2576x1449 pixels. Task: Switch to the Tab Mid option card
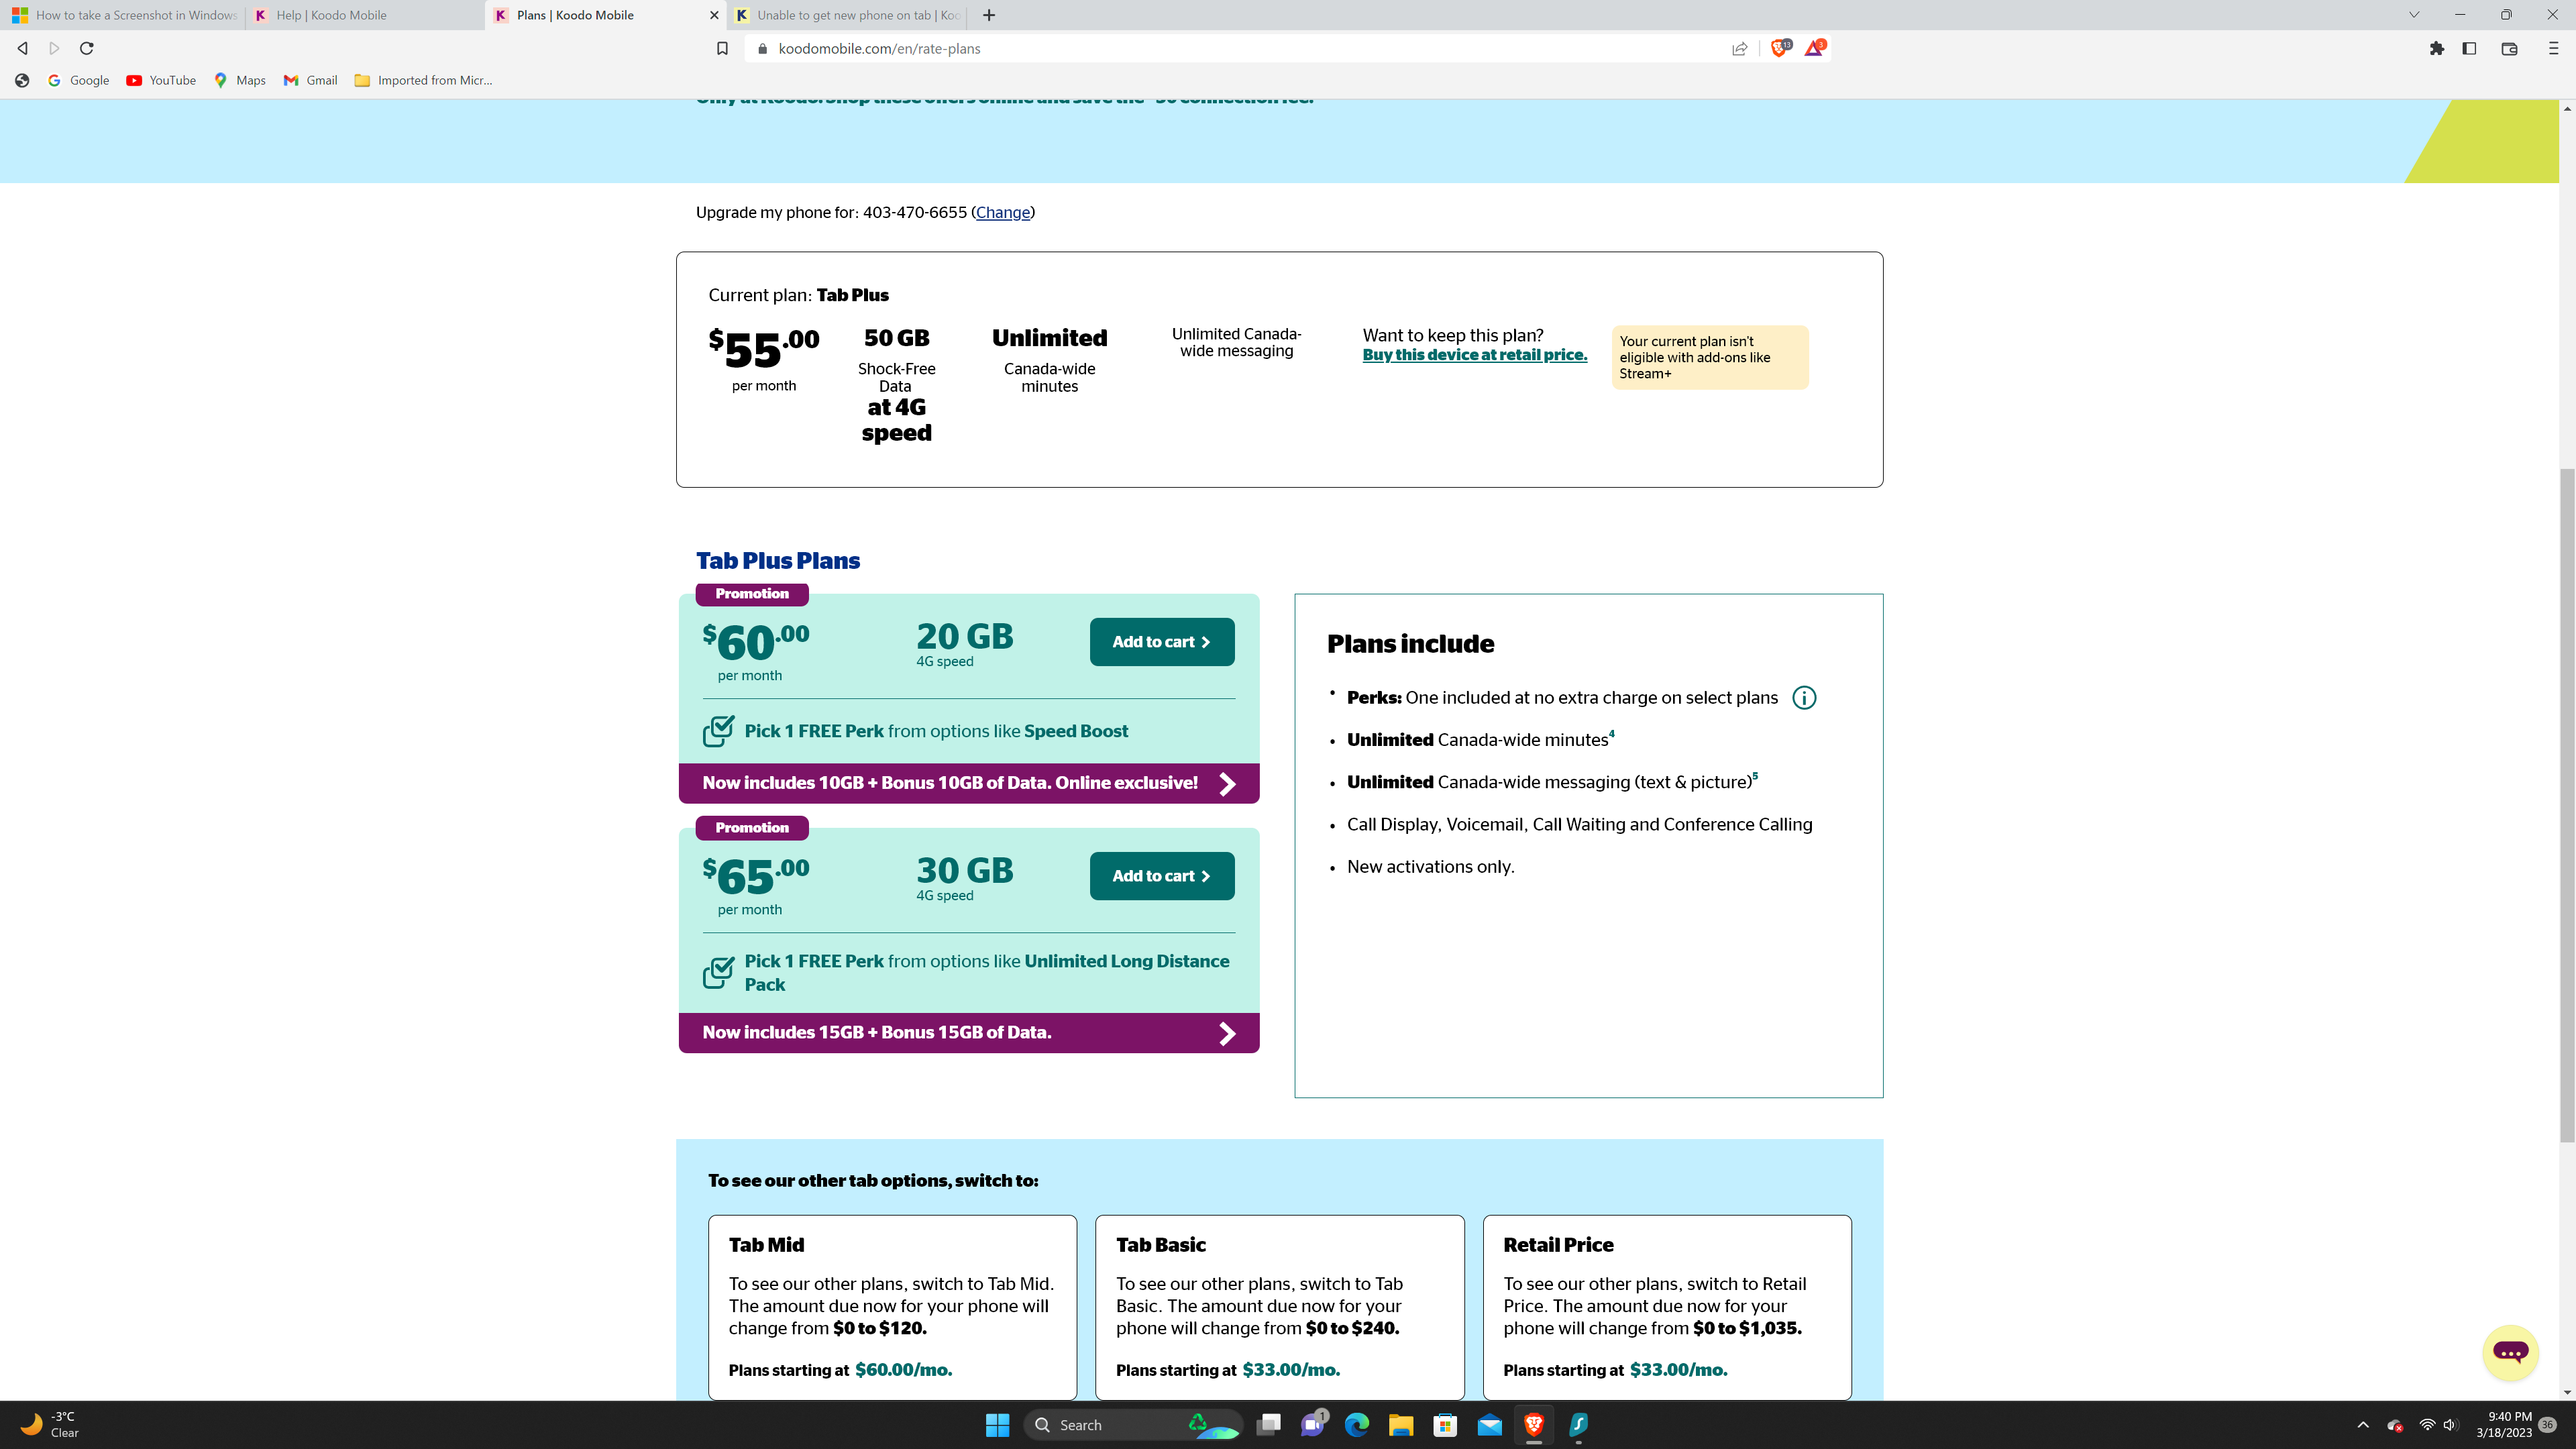coord(892,1307)
